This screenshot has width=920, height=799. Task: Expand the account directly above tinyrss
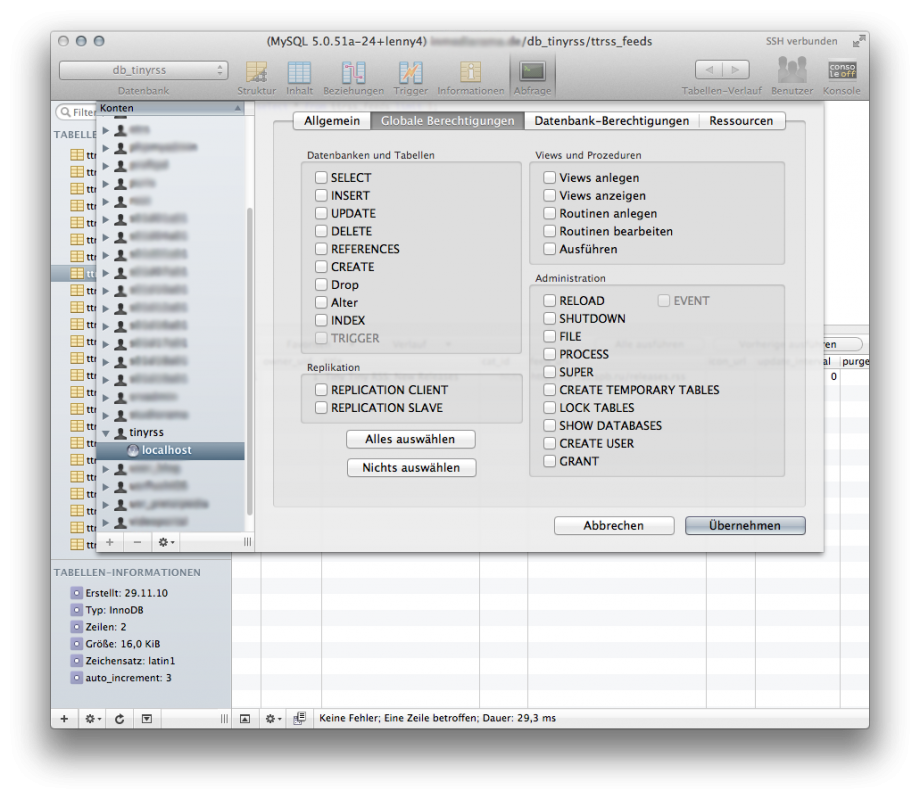[x=106, y=415]
